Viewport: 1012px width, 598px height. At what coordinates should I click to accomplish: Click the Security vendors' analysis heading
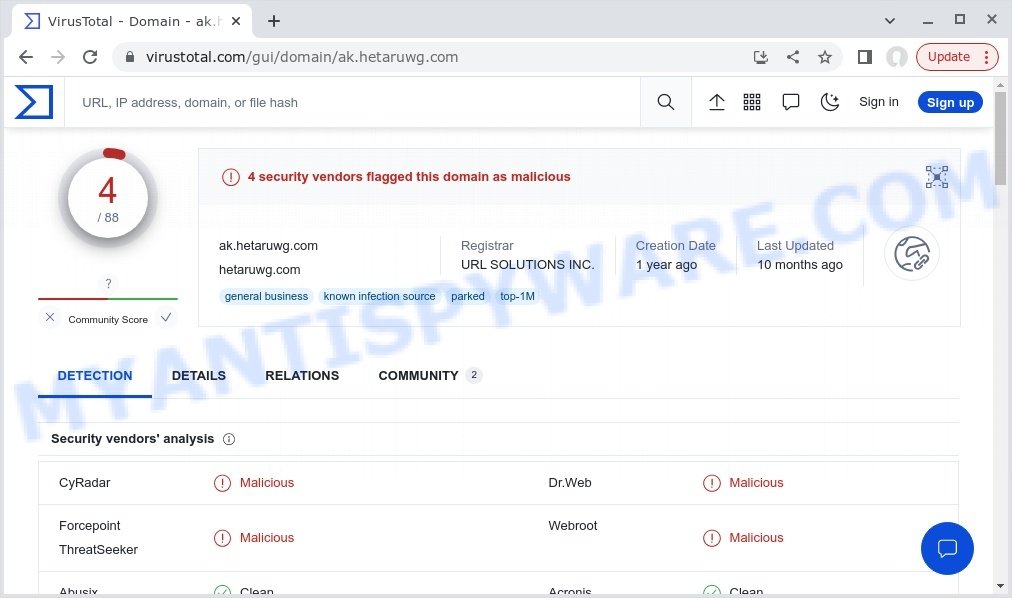132,439
